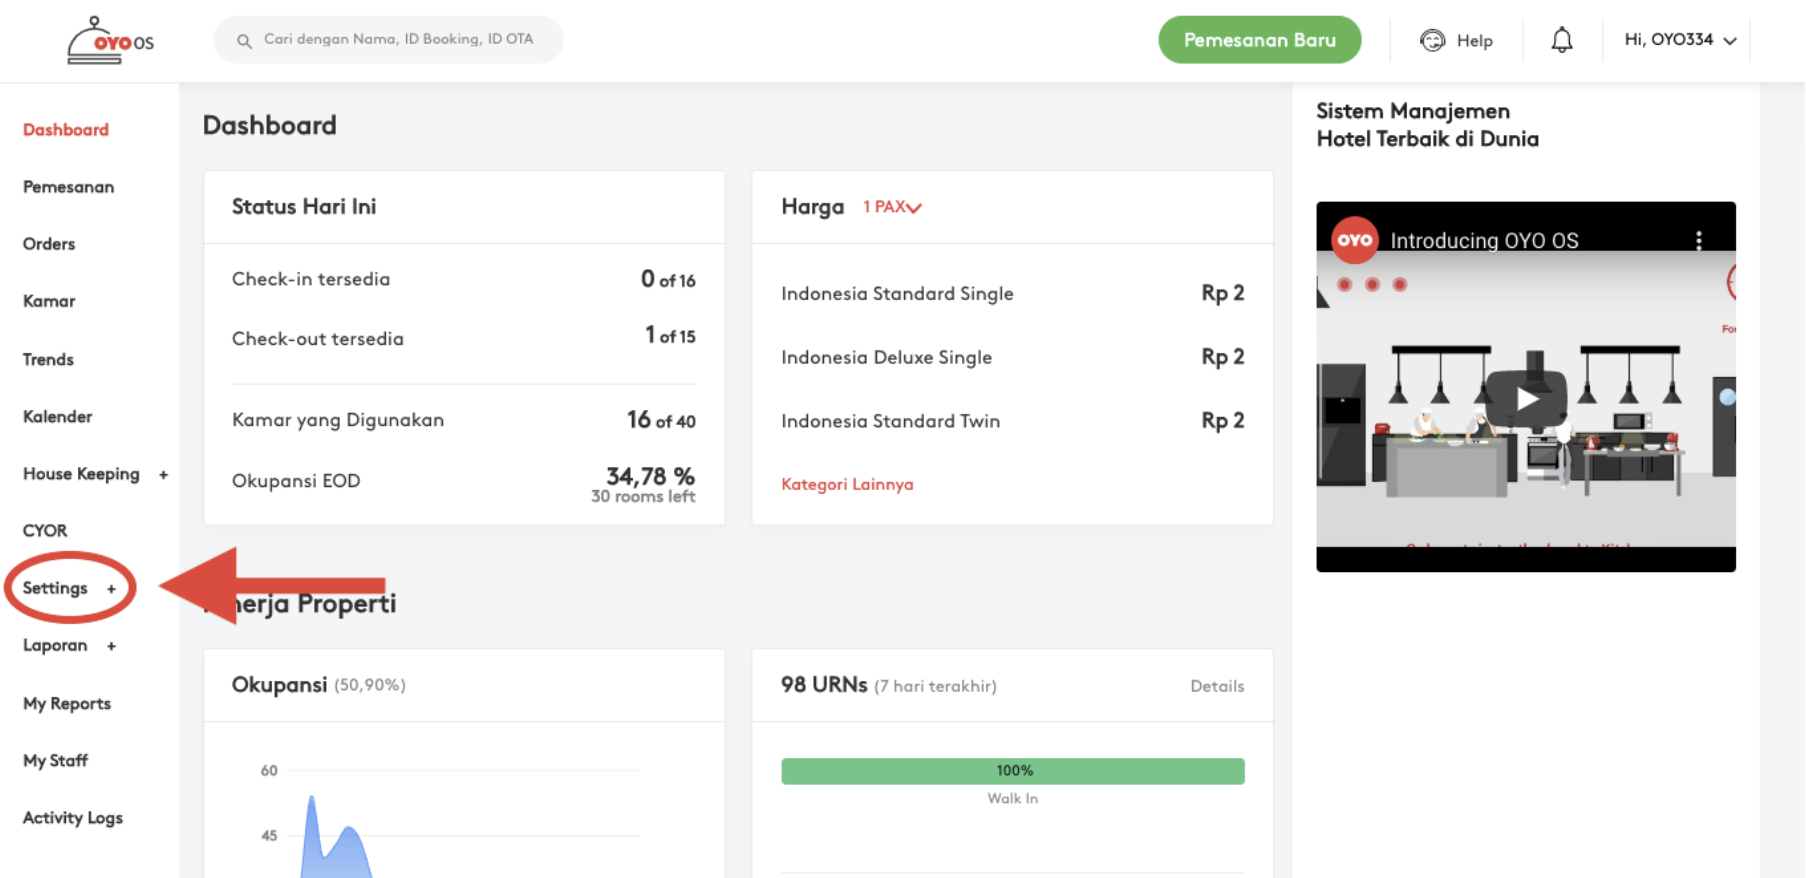Click the Help label in header
Viewport: 1806px width, 878px height.
[1474, 41]
